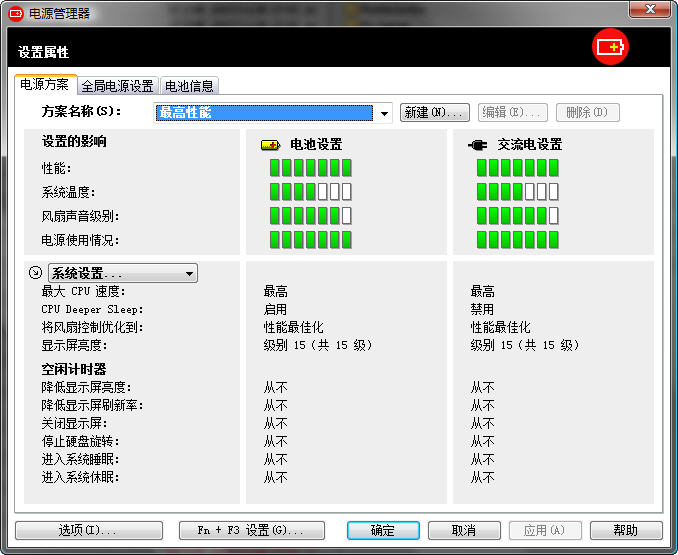Screen dimensions: 678x555
Task: Click the Fn + F3 设置 button
Action: (252, 530)
